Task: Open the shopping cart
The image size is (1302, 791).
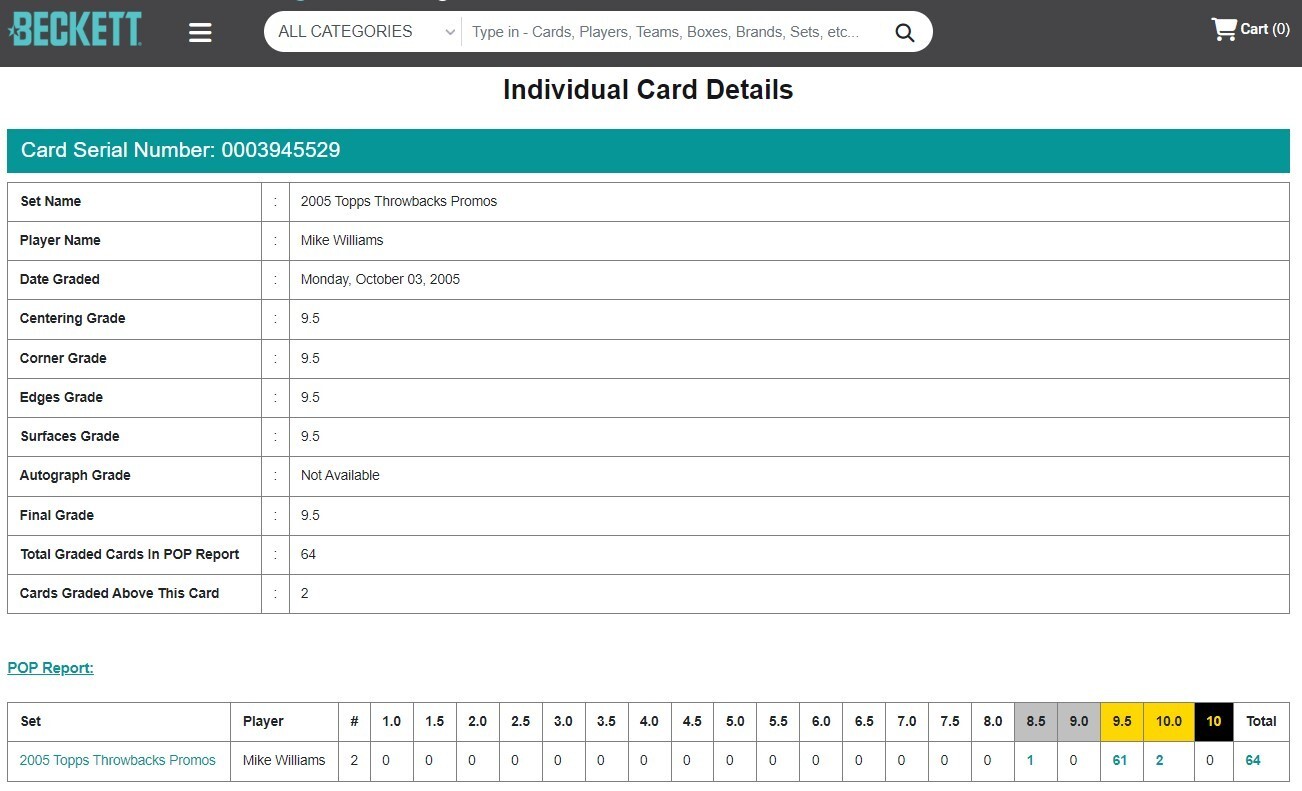Action: click(x=1250, y=29)
